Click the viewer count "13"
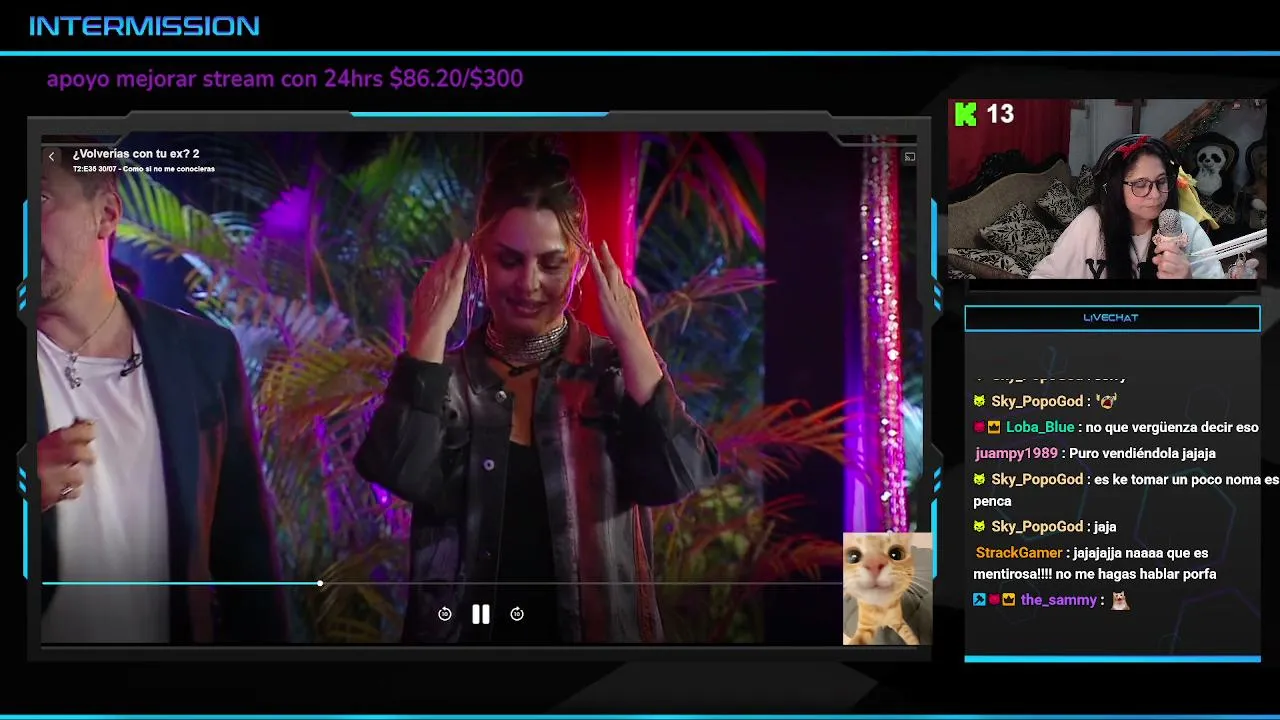Screen dimensions: 1280x720 click(x=1000, y=114)
